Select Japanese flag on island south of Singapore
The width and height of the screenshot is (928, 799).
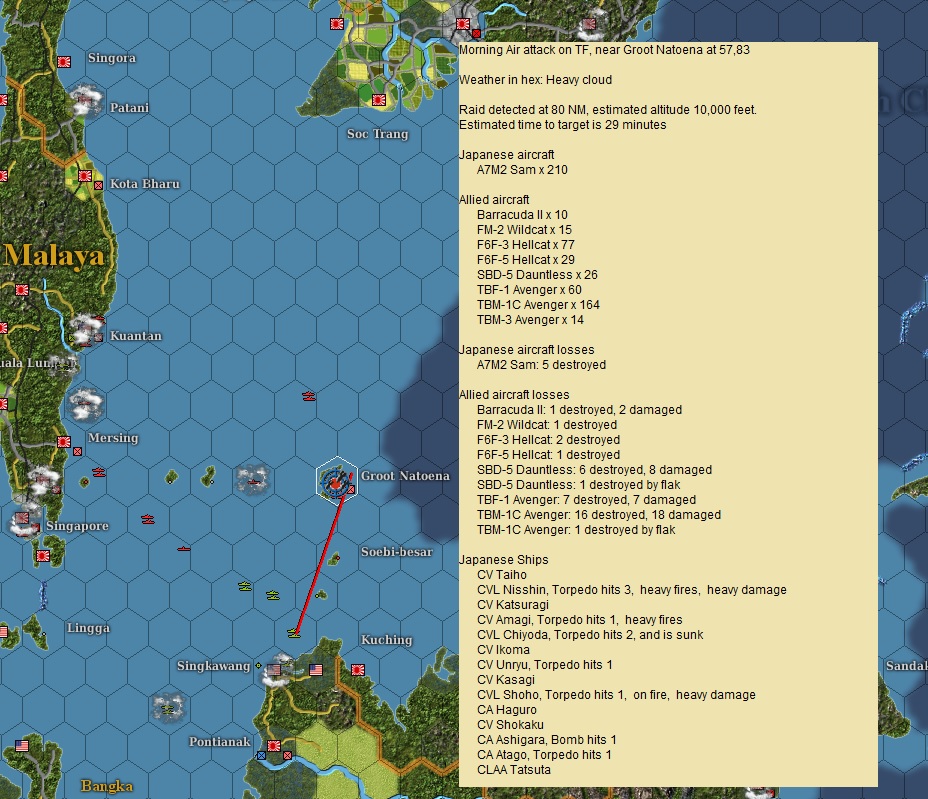coord(43,556)
